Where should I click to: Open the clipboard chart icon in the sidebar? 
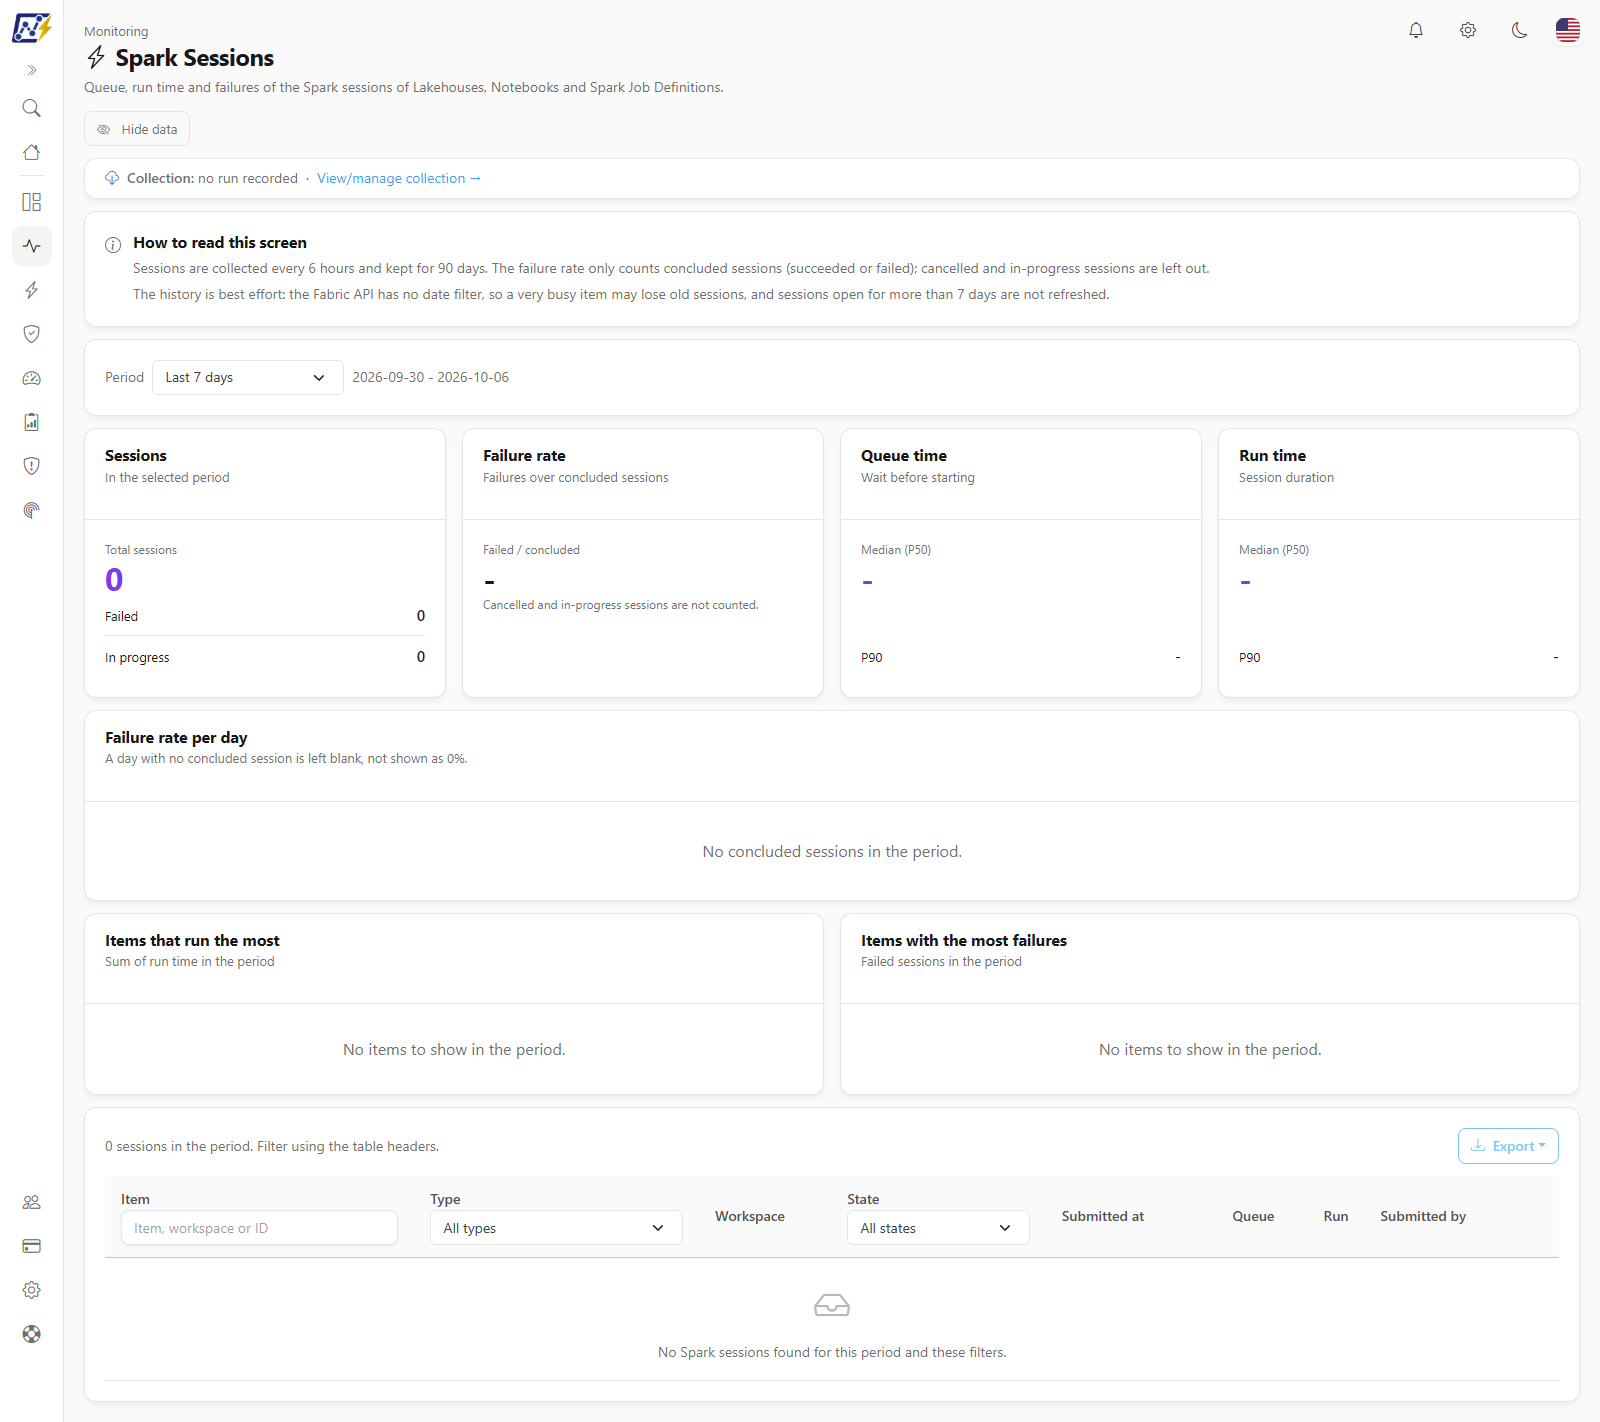pos(32,422)
